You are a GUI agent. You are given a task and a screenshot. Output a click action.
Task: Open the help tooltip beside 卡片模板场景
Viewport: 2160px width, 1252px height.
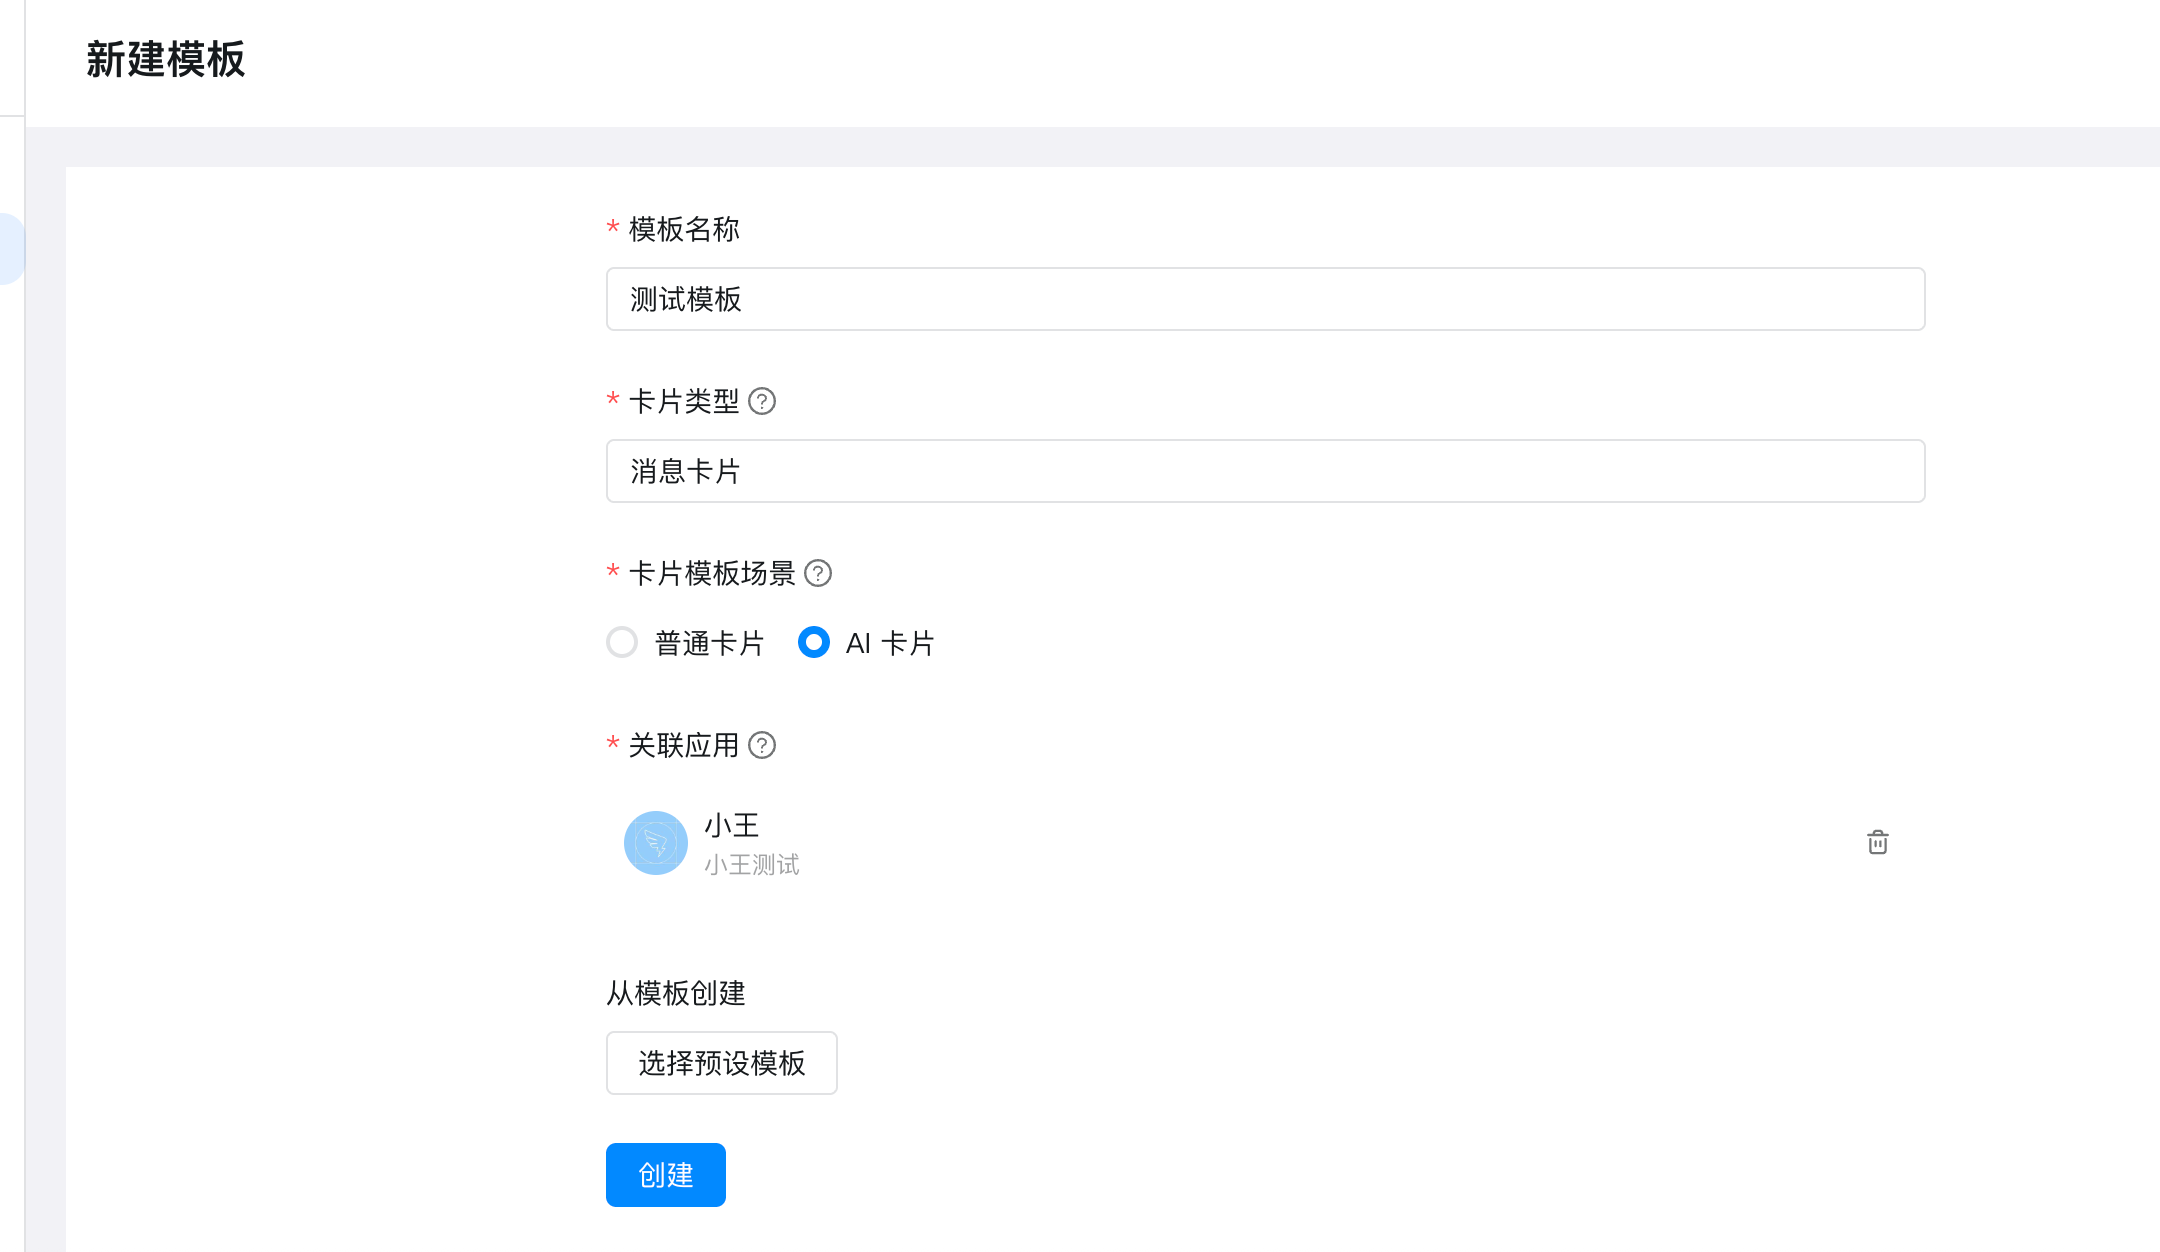[x=818, y=573]
